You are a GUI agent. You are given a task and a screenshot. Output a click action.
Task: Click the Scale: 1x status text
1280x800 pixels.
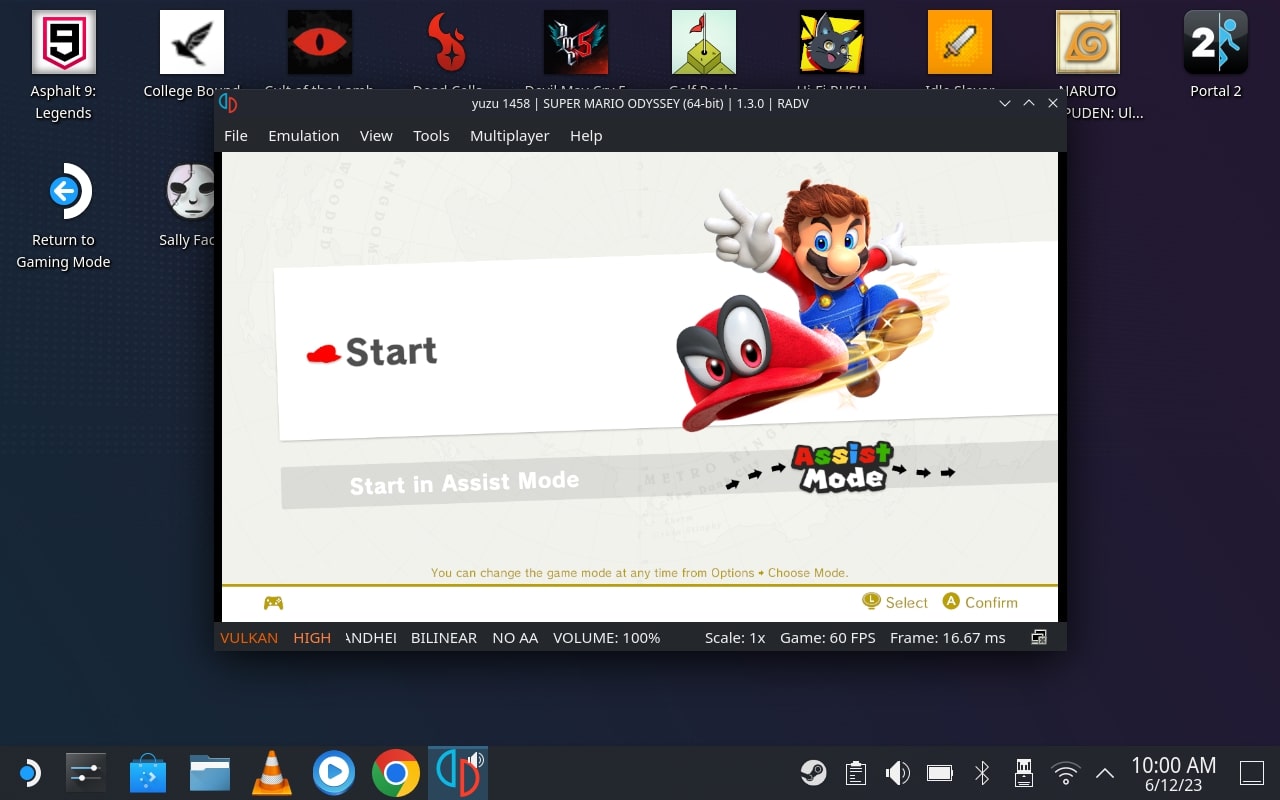[735, 638]
